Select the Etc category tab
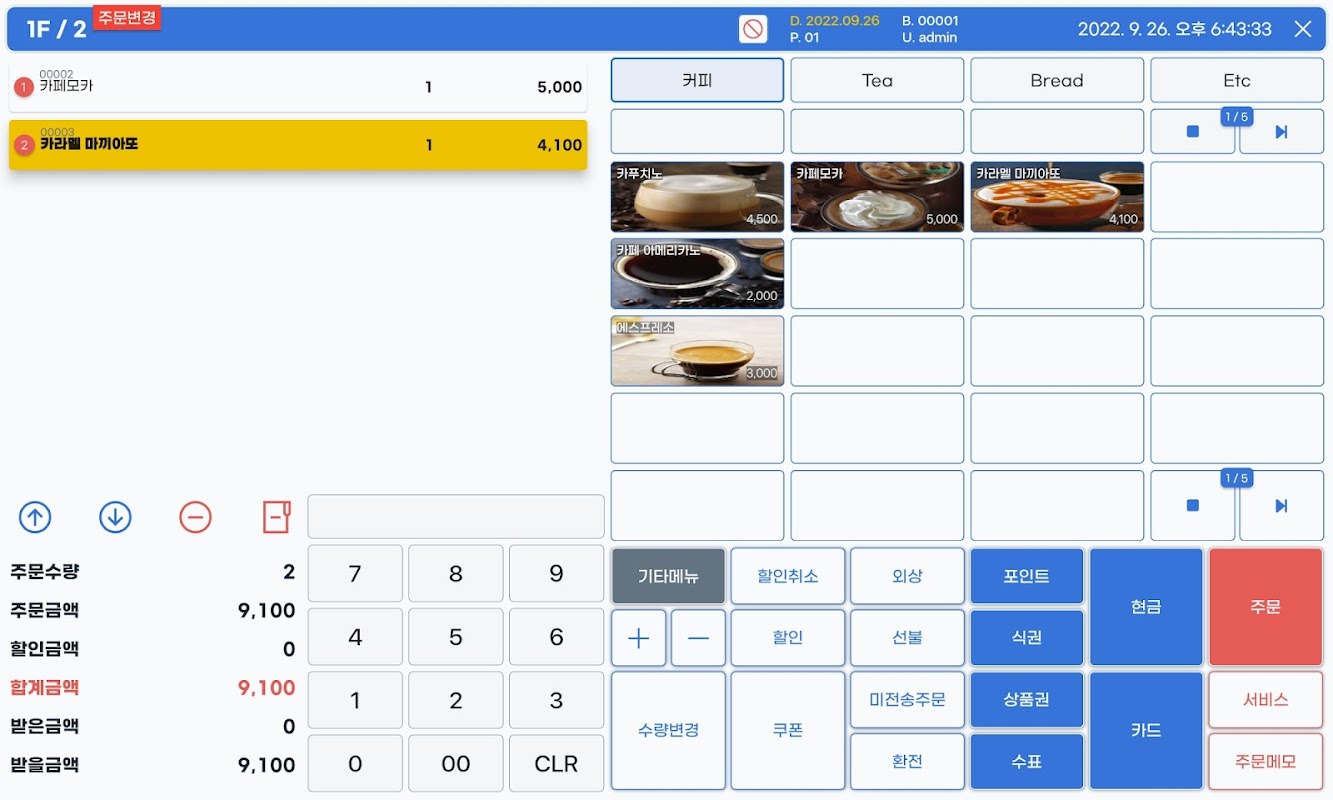Viewport: 1333px width, 800px height. coord(1237,80)
